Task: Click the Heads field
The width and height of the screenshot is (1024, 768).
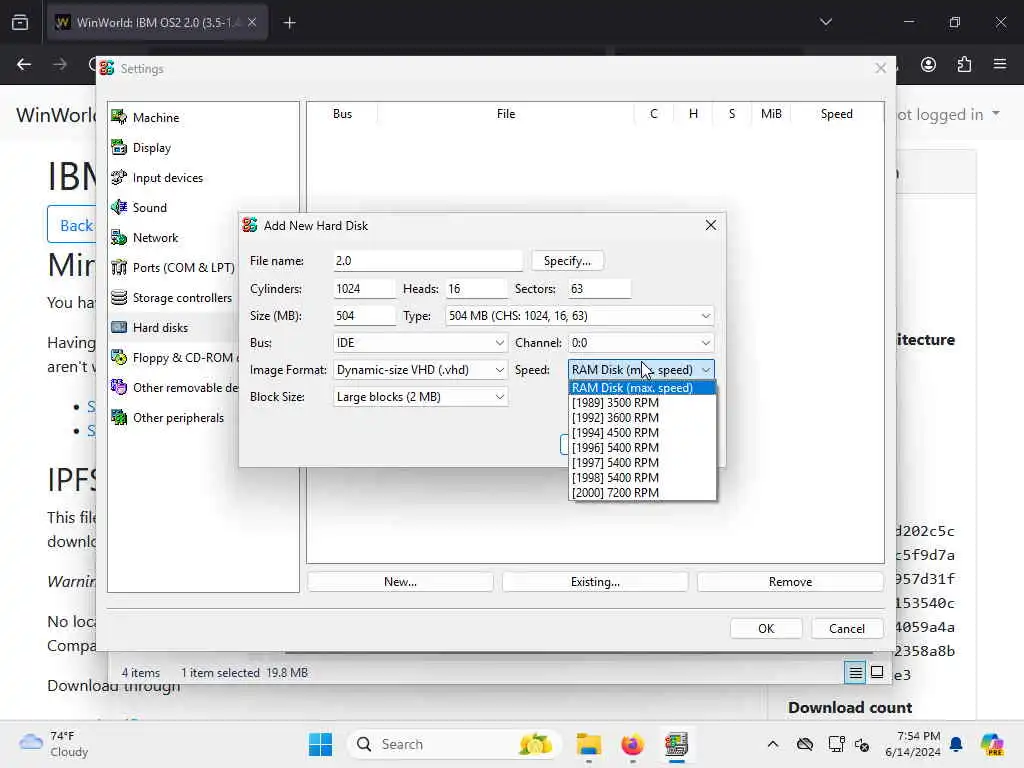Action: coord(477,289)
